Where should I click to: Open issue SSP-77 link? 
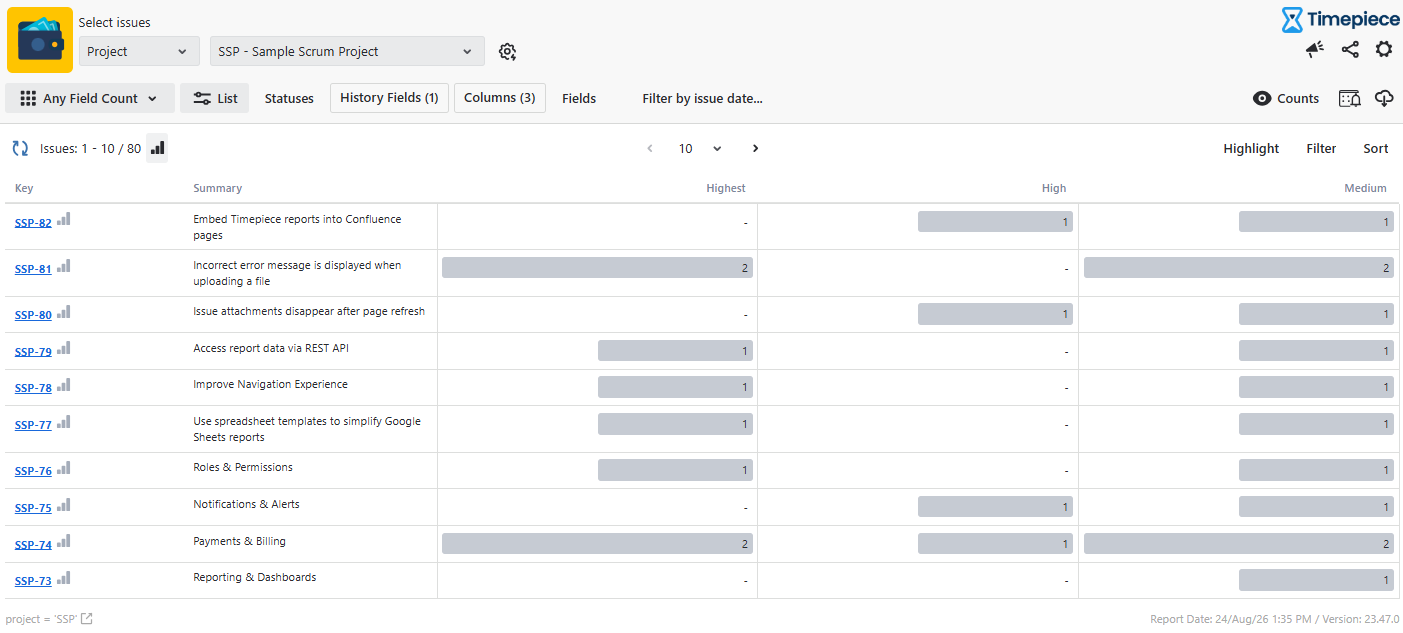(33, 425)
